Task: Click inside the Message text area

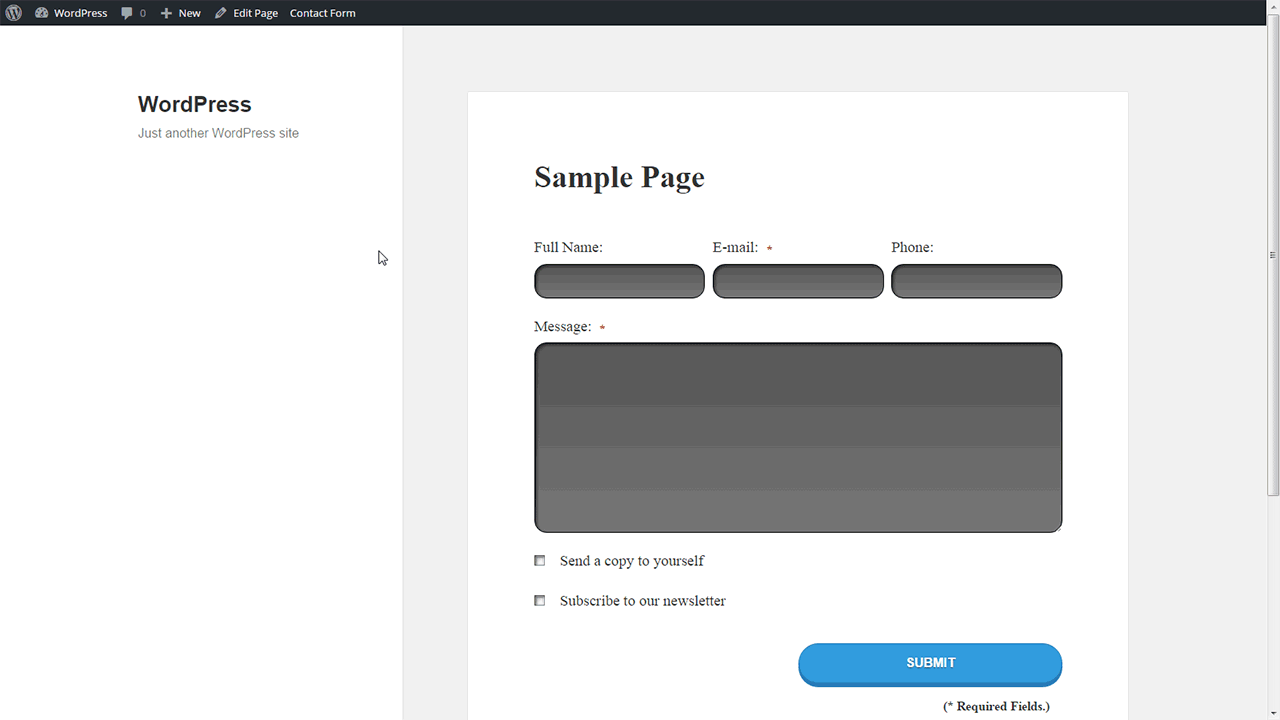Action: coord(798,437)
